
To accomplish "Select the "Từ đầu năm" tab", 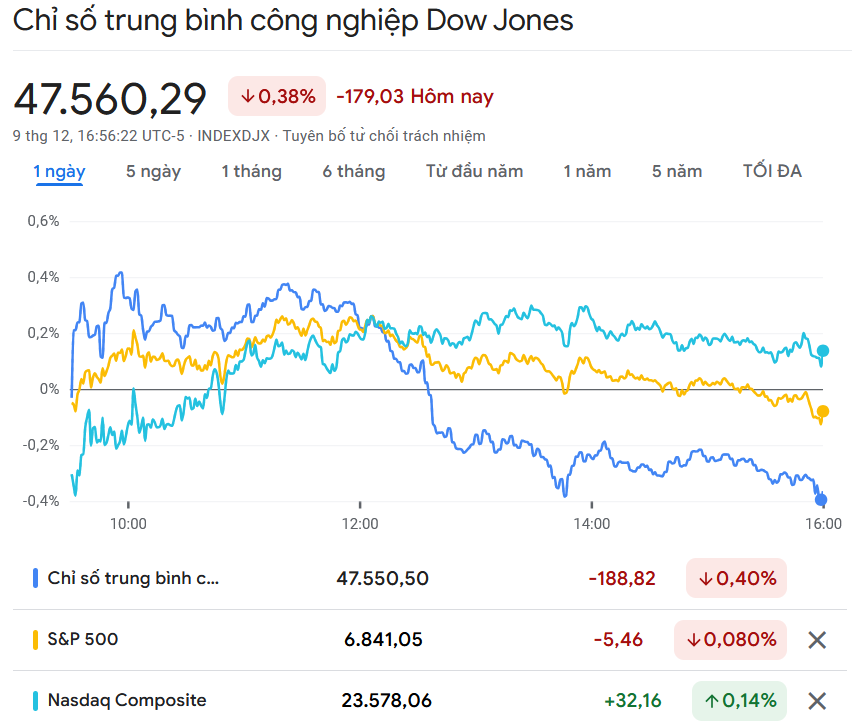I will point(474,171).
